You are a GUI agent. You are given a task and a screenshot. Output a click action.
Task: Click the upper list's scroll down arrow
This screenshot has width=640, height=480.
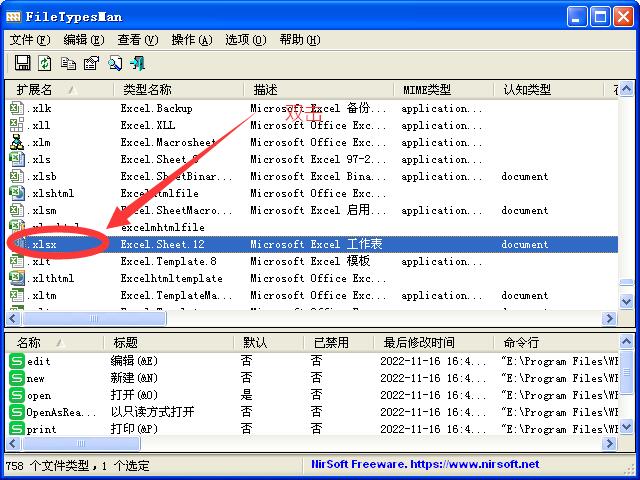pyautogui.click(x=627, y=302)
